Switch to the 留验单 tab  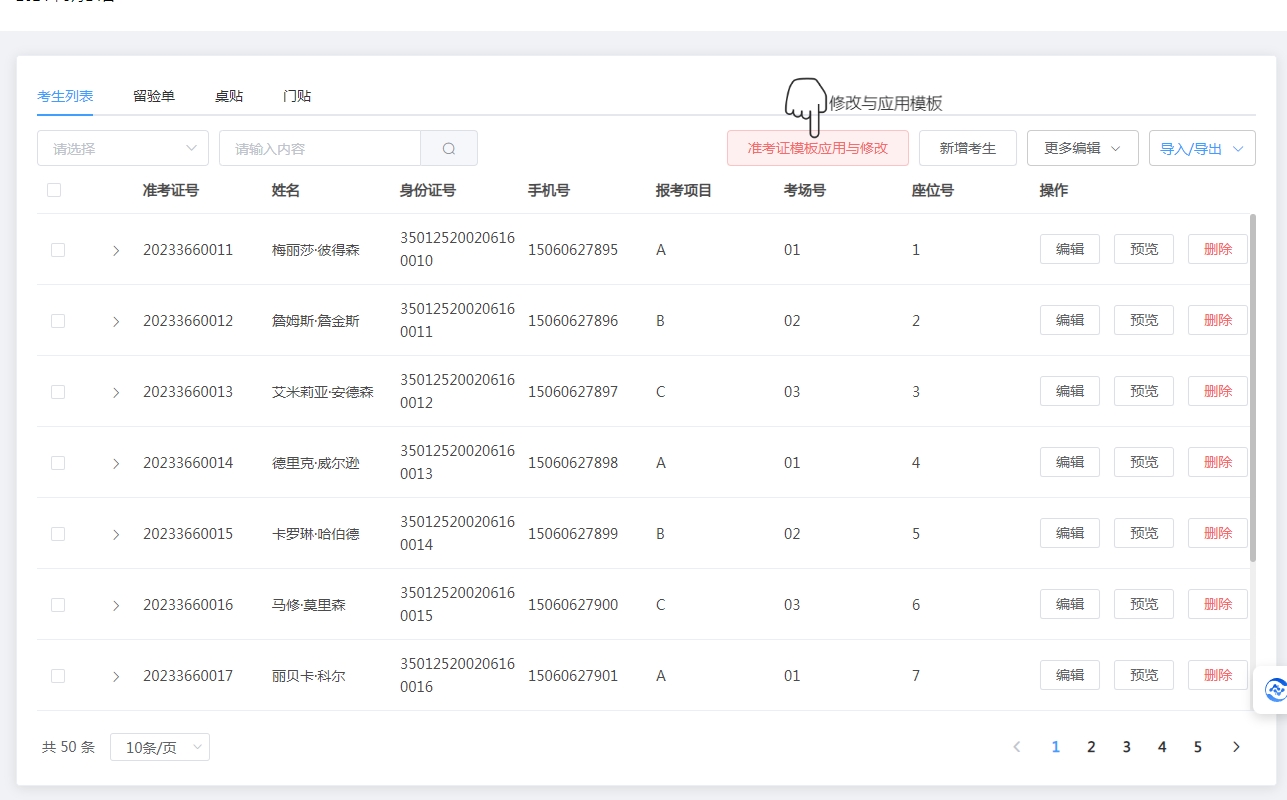pyautogui.click(x=154, y=96)
